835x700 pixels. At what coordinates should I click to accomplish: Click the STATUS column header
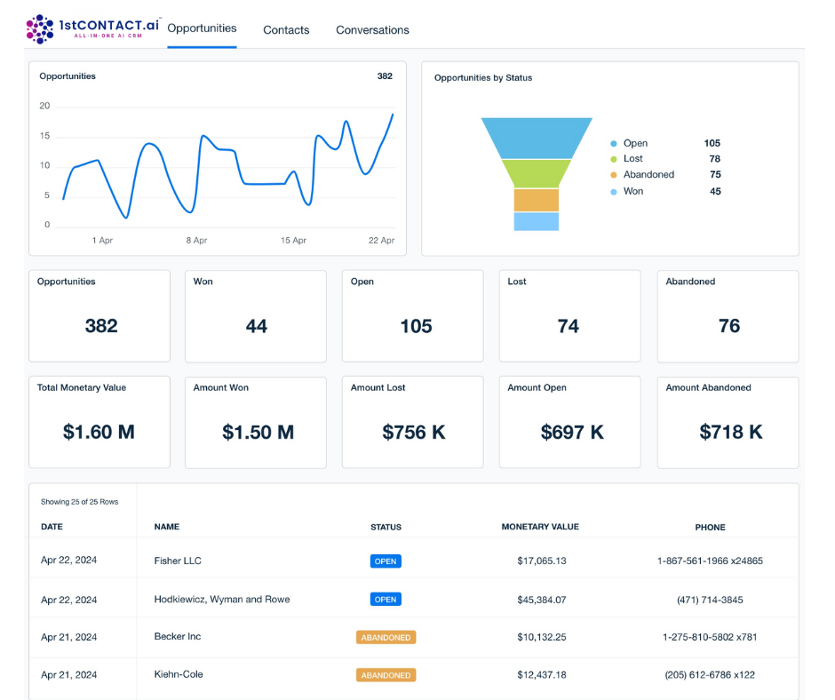click(386, 527)
